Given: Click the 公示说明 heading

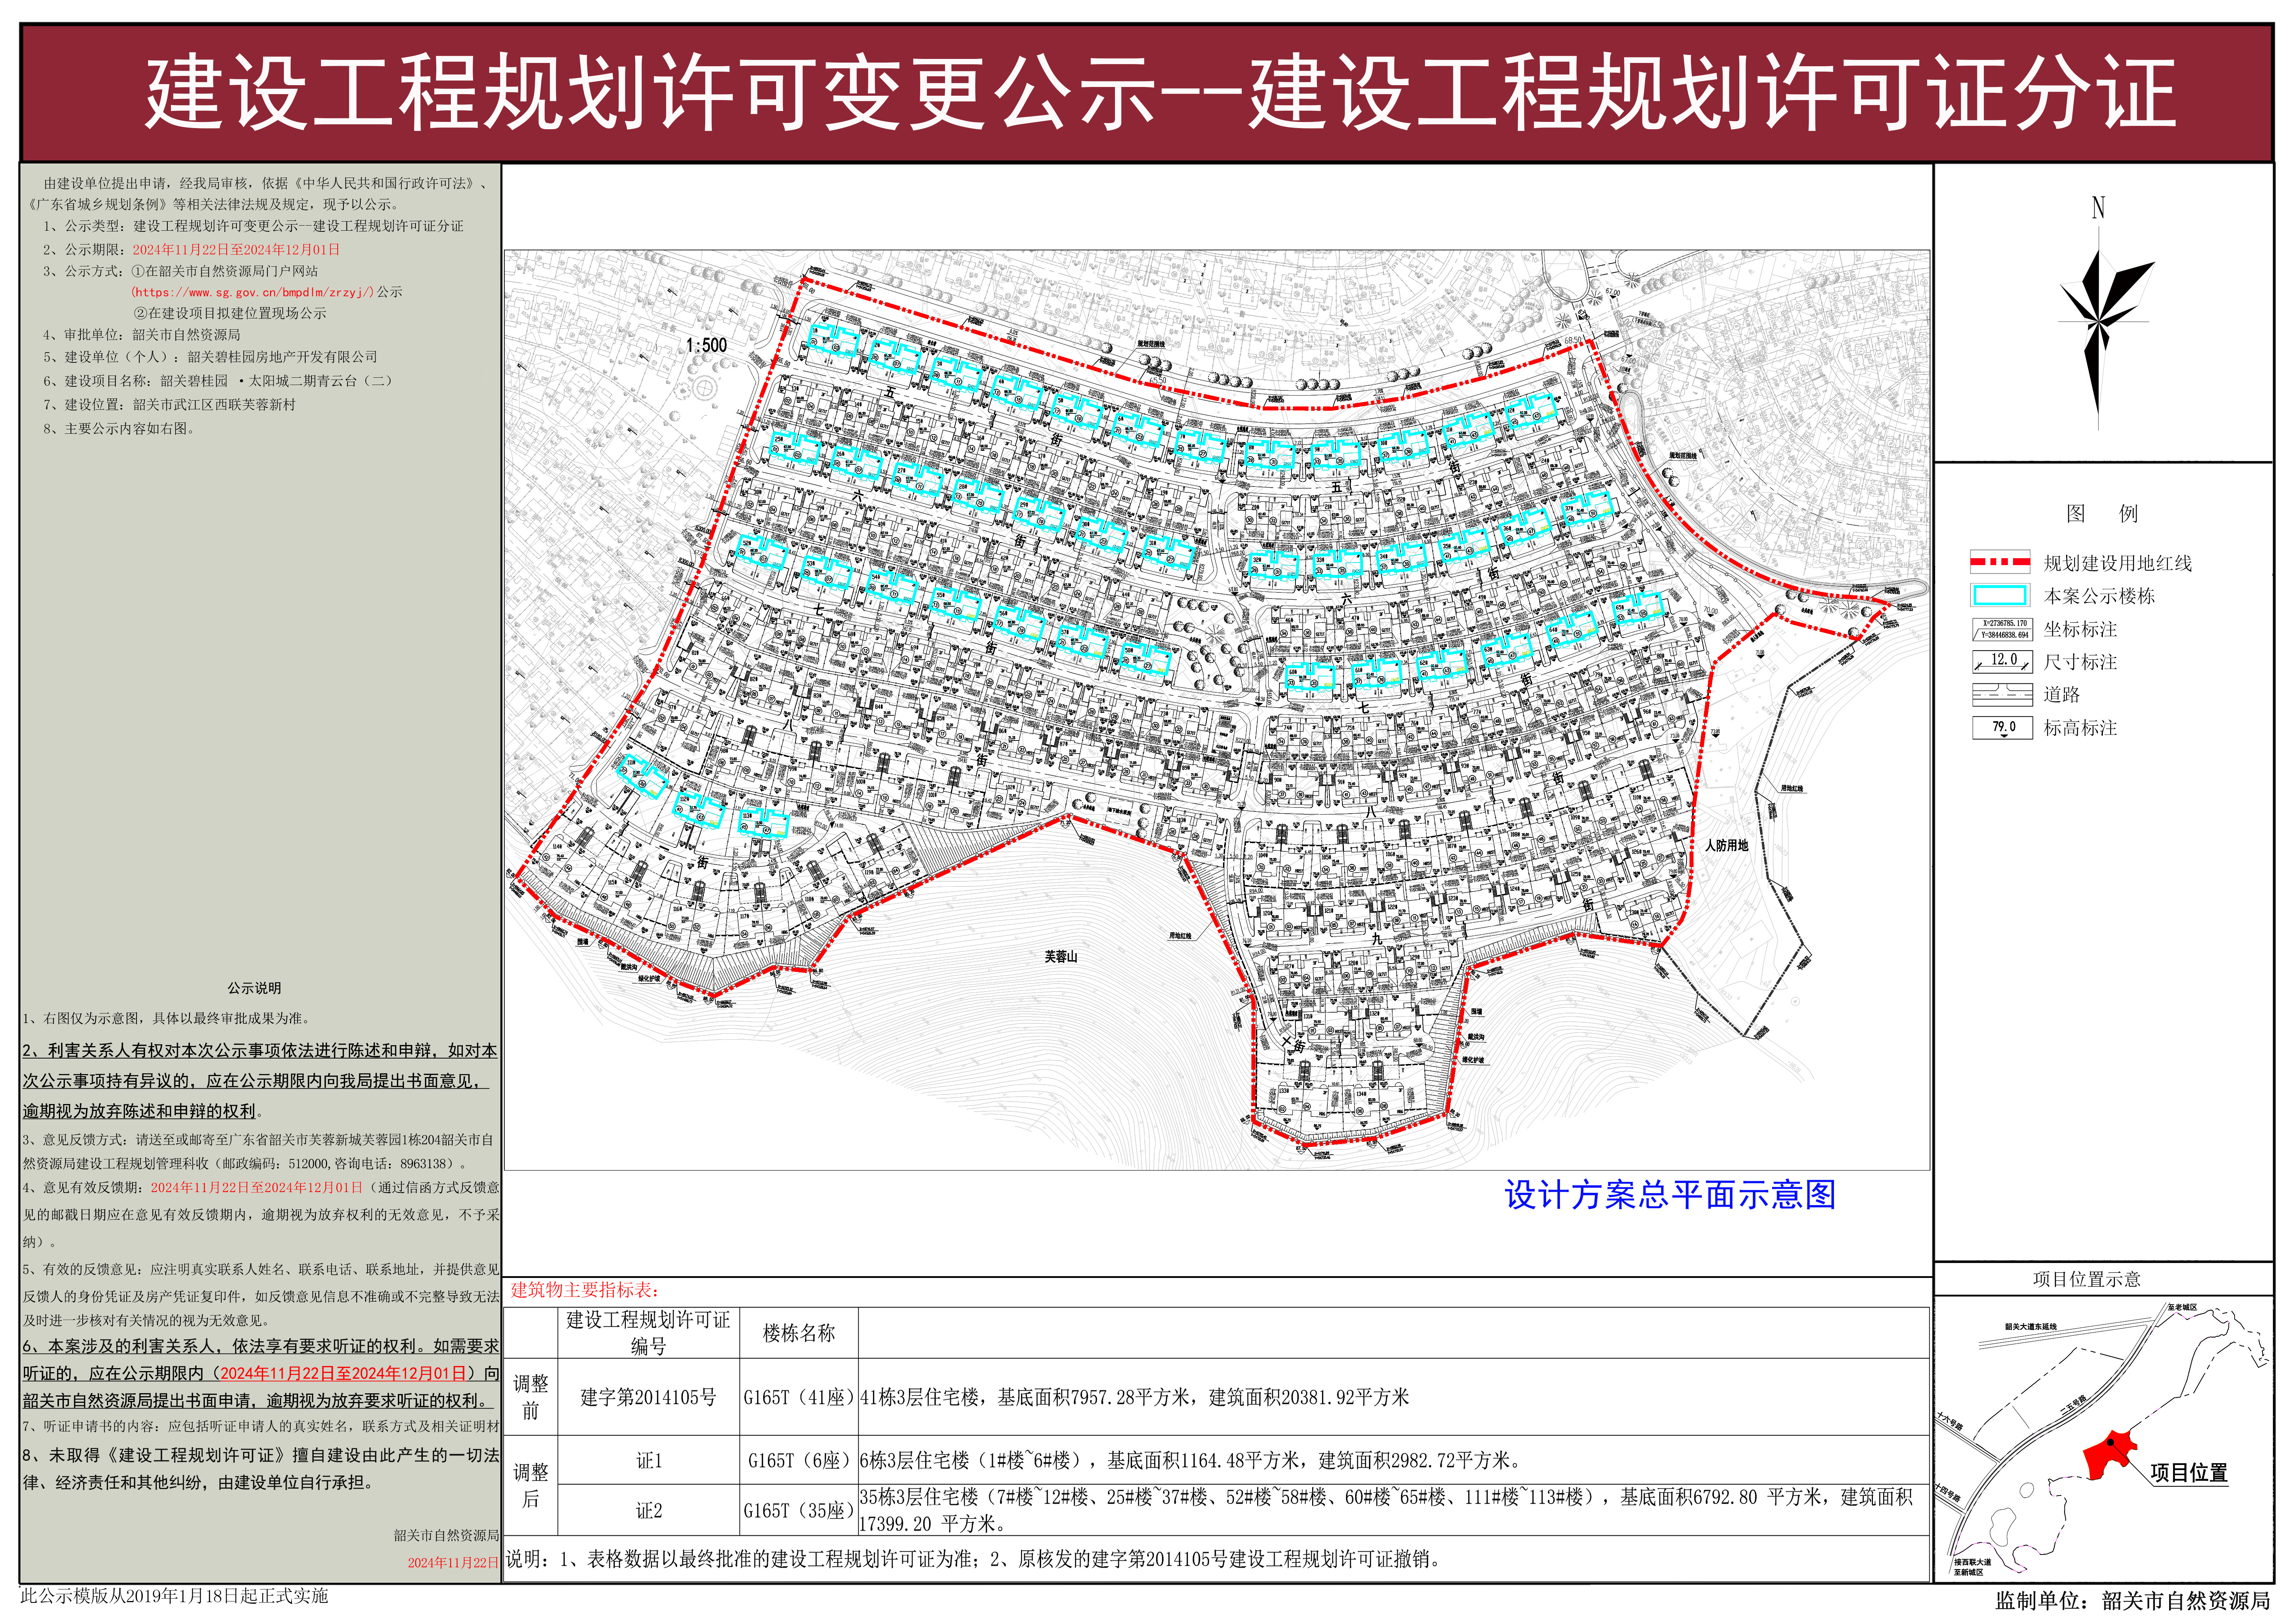Looking at the screenshot, I should pyautogui.click(x=254, y=988).
